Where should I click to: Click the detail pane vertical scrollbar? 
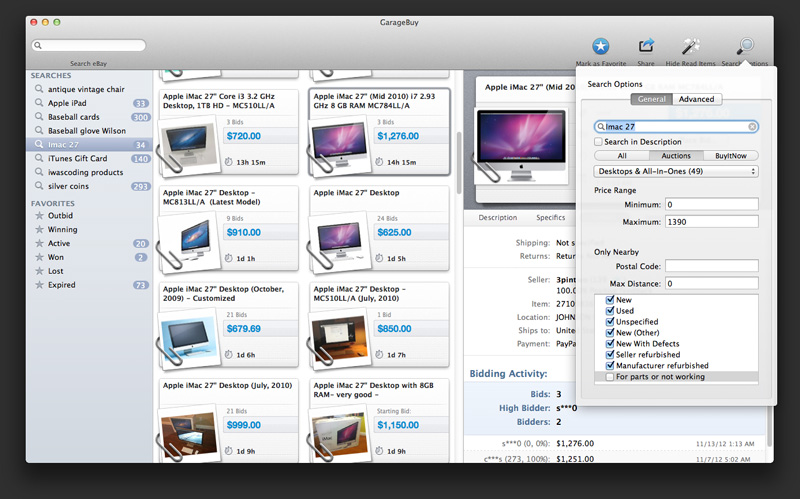[x=770, y=428]
